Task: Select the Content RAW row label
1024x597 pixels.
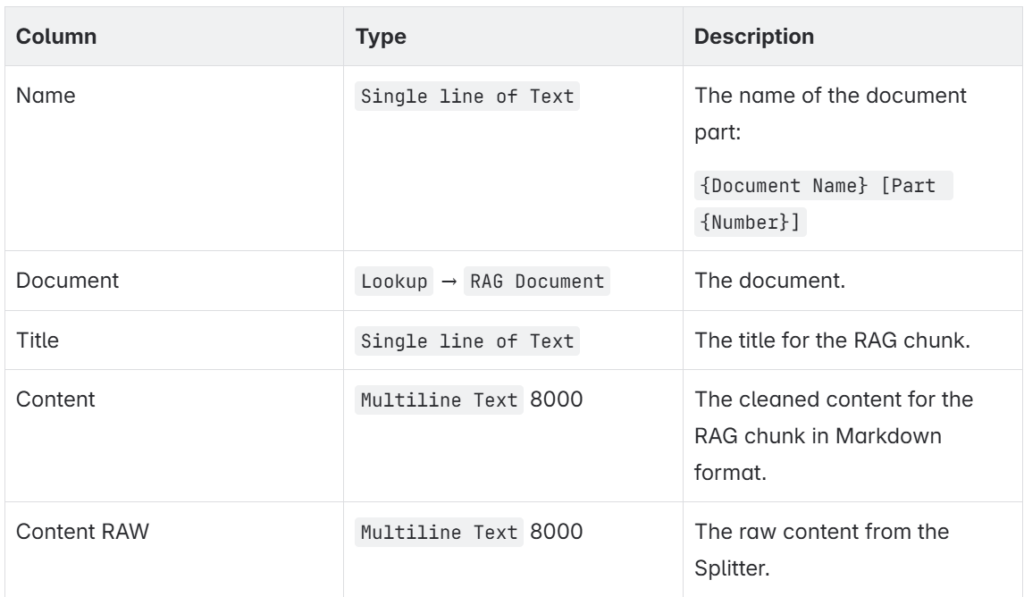Action: 82,532
